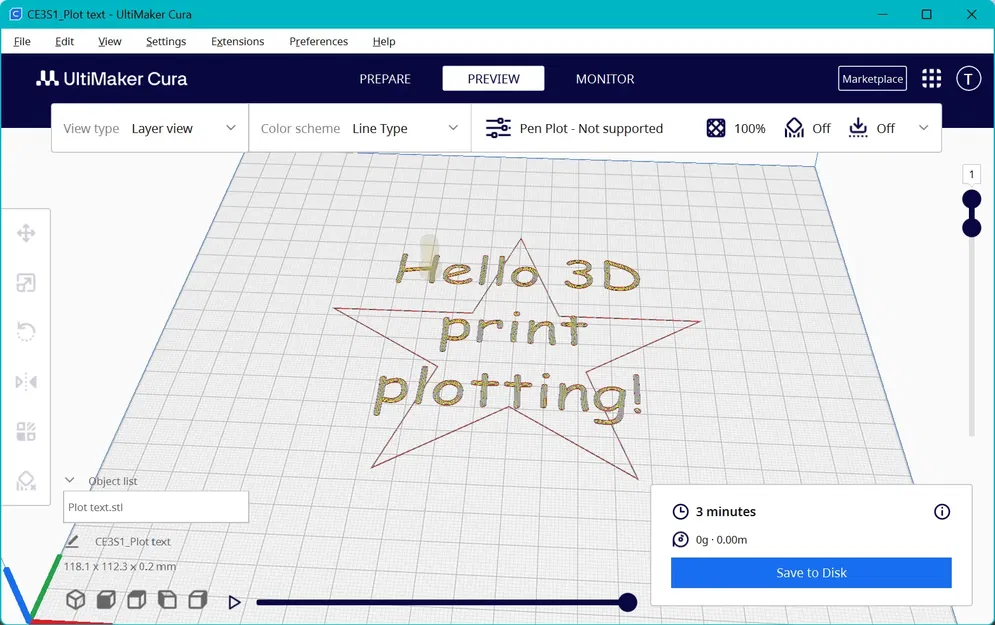Click the 118.1 x 112.3 x 0.2 mm dimensions
This screenshot has height=625, width=995.
pos(120,566)
